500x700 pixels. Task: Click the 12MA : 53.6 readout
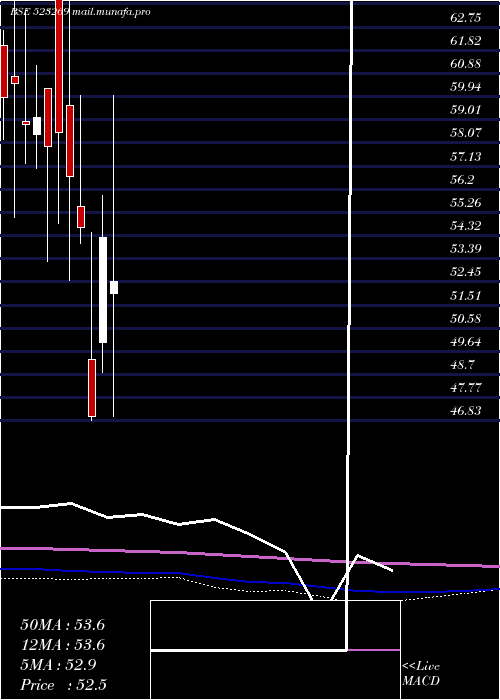pyautogui.click(x=62, y=645)
